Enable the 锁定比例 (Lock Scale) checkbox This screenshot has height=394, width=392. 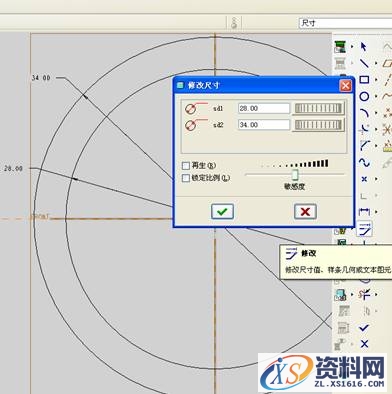(186, 178)
